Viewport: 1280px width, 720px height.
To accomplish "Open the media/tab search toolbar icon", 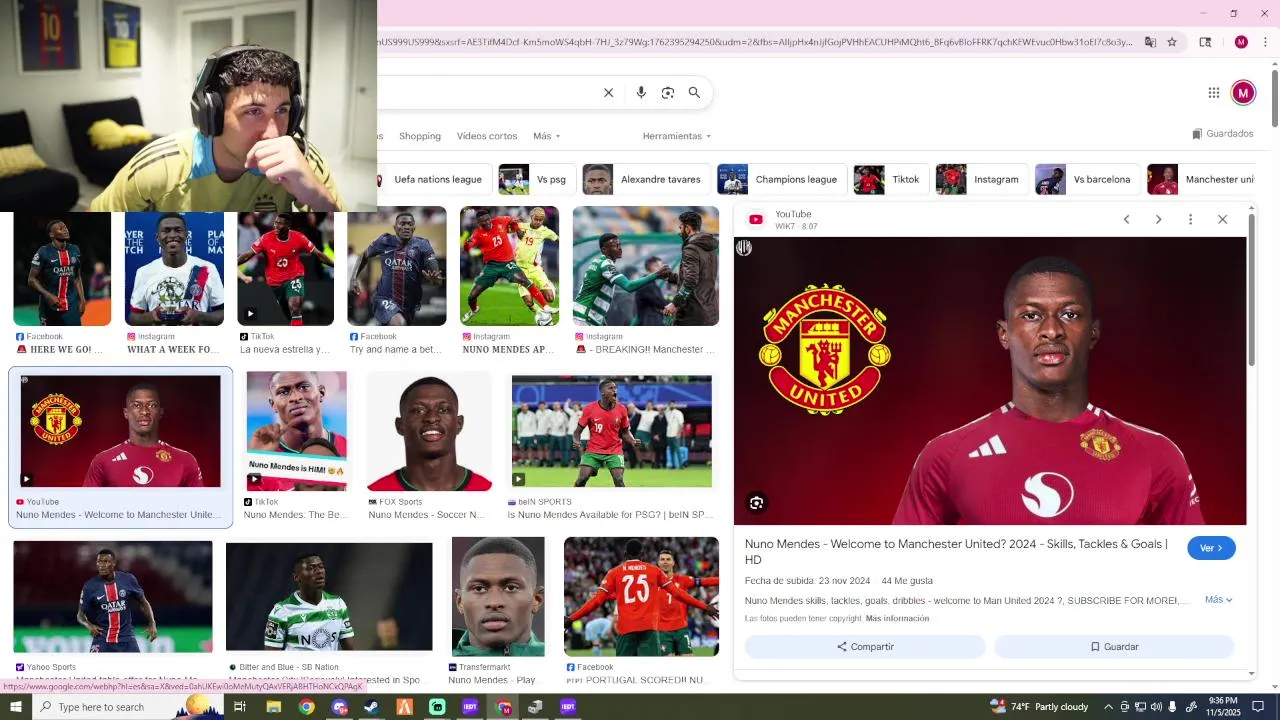I will tap(1205, 42).
